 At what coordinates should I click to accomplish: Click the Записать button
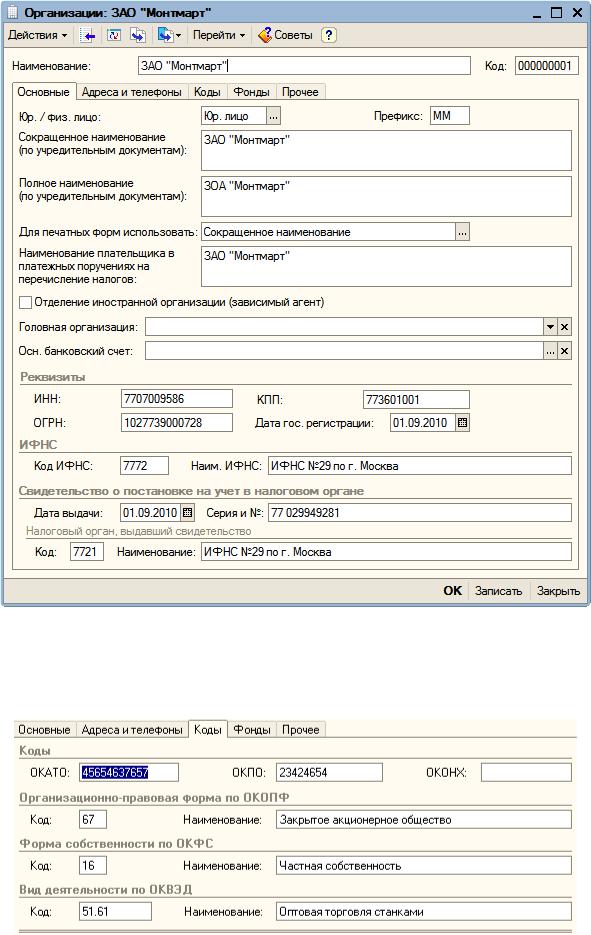point(499,591)
